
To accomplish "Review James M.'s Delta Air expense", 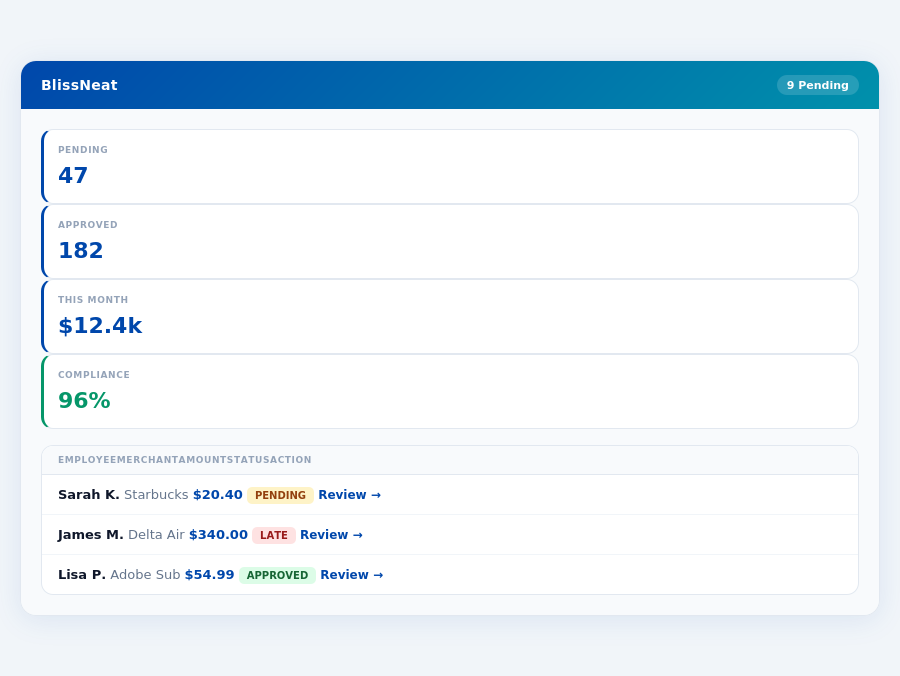I will click(x=331, y=534).
